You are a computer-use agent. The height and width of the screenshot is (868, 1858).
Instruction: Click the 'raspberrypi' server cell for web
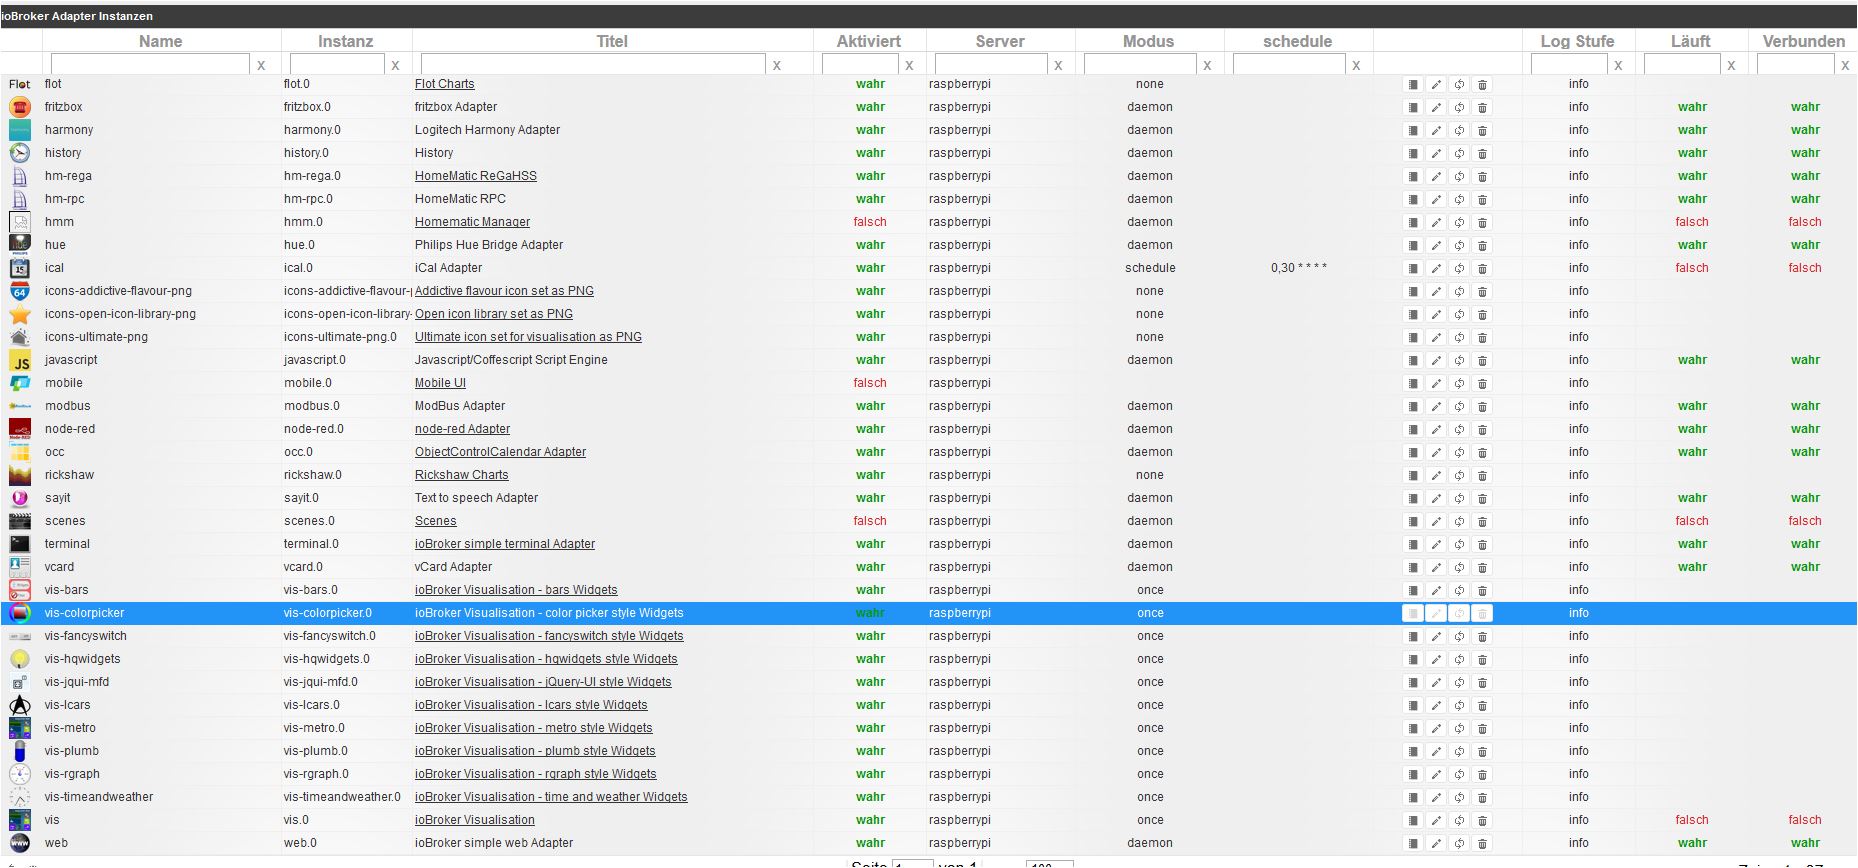coord(960,843)
